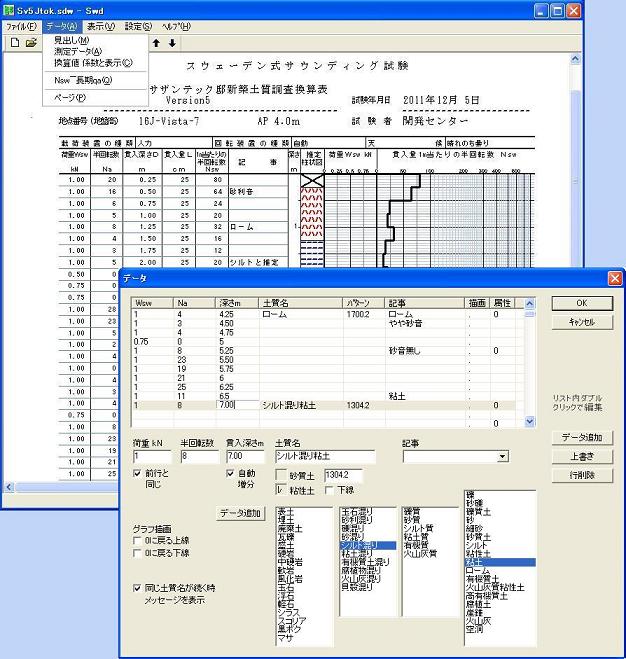Toggle the 前行と同じ checkbox
The image size is (626, 659).
pyautogui.click(x=137, y=474)
